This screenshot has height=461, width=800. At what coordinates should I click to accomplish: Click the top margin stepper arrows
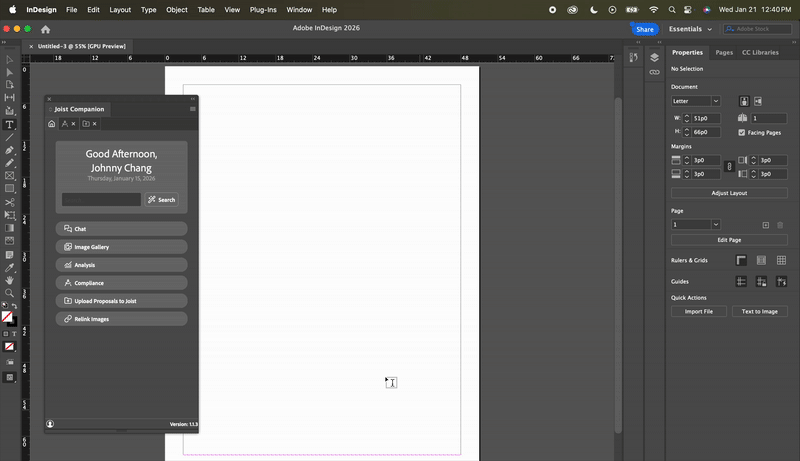click(x=687, y=160)
